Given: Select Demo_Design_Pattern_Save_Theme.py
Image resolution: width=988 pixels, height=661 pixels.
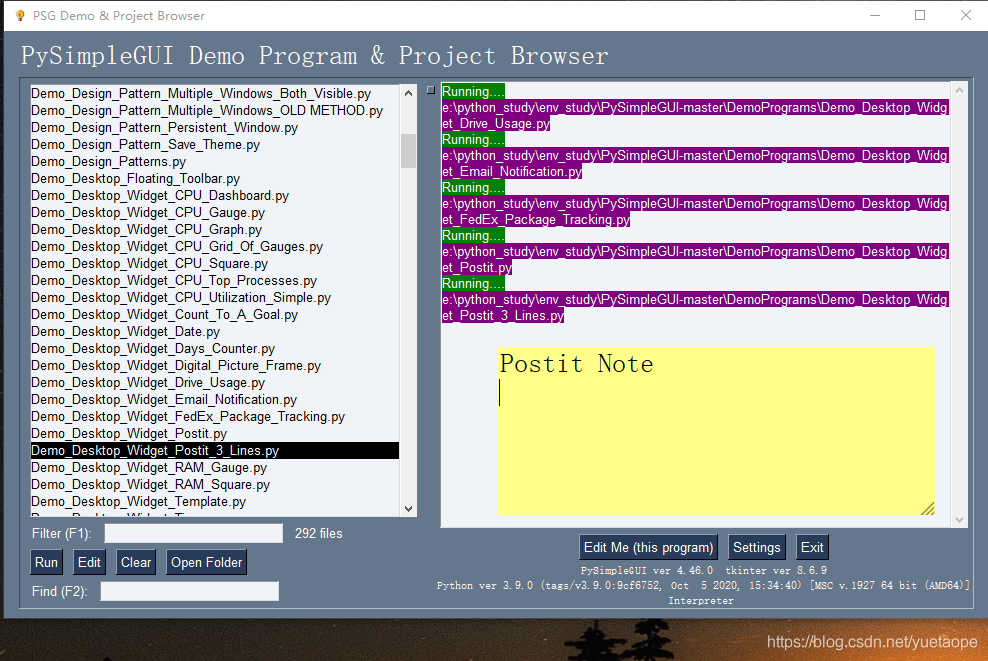Looking at the screenshot, I should (x=215, y=144).
